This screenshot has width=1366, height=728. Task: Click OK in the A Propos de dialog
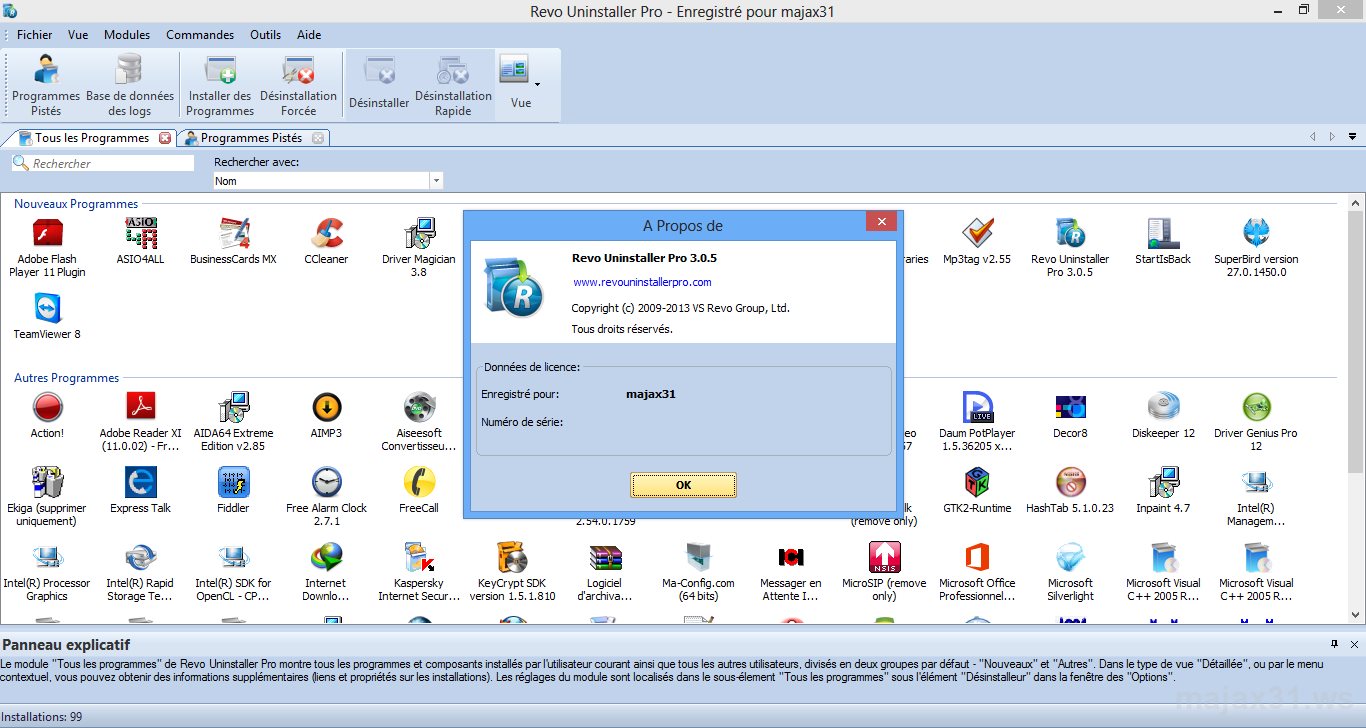point(683,485)
